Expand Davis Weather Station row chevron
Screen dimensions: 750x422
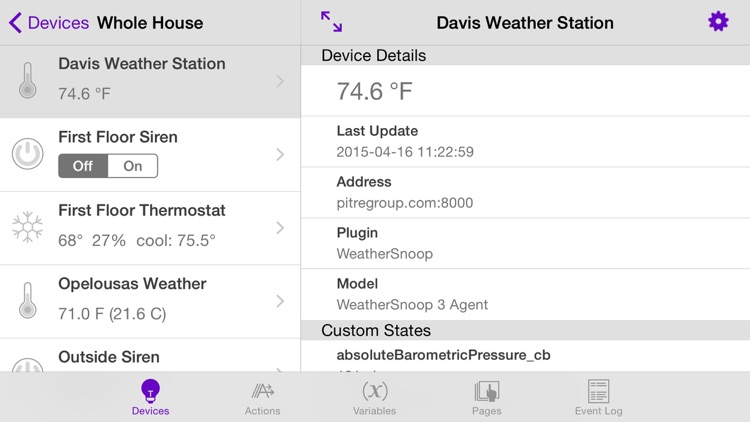tap(280, 81)
